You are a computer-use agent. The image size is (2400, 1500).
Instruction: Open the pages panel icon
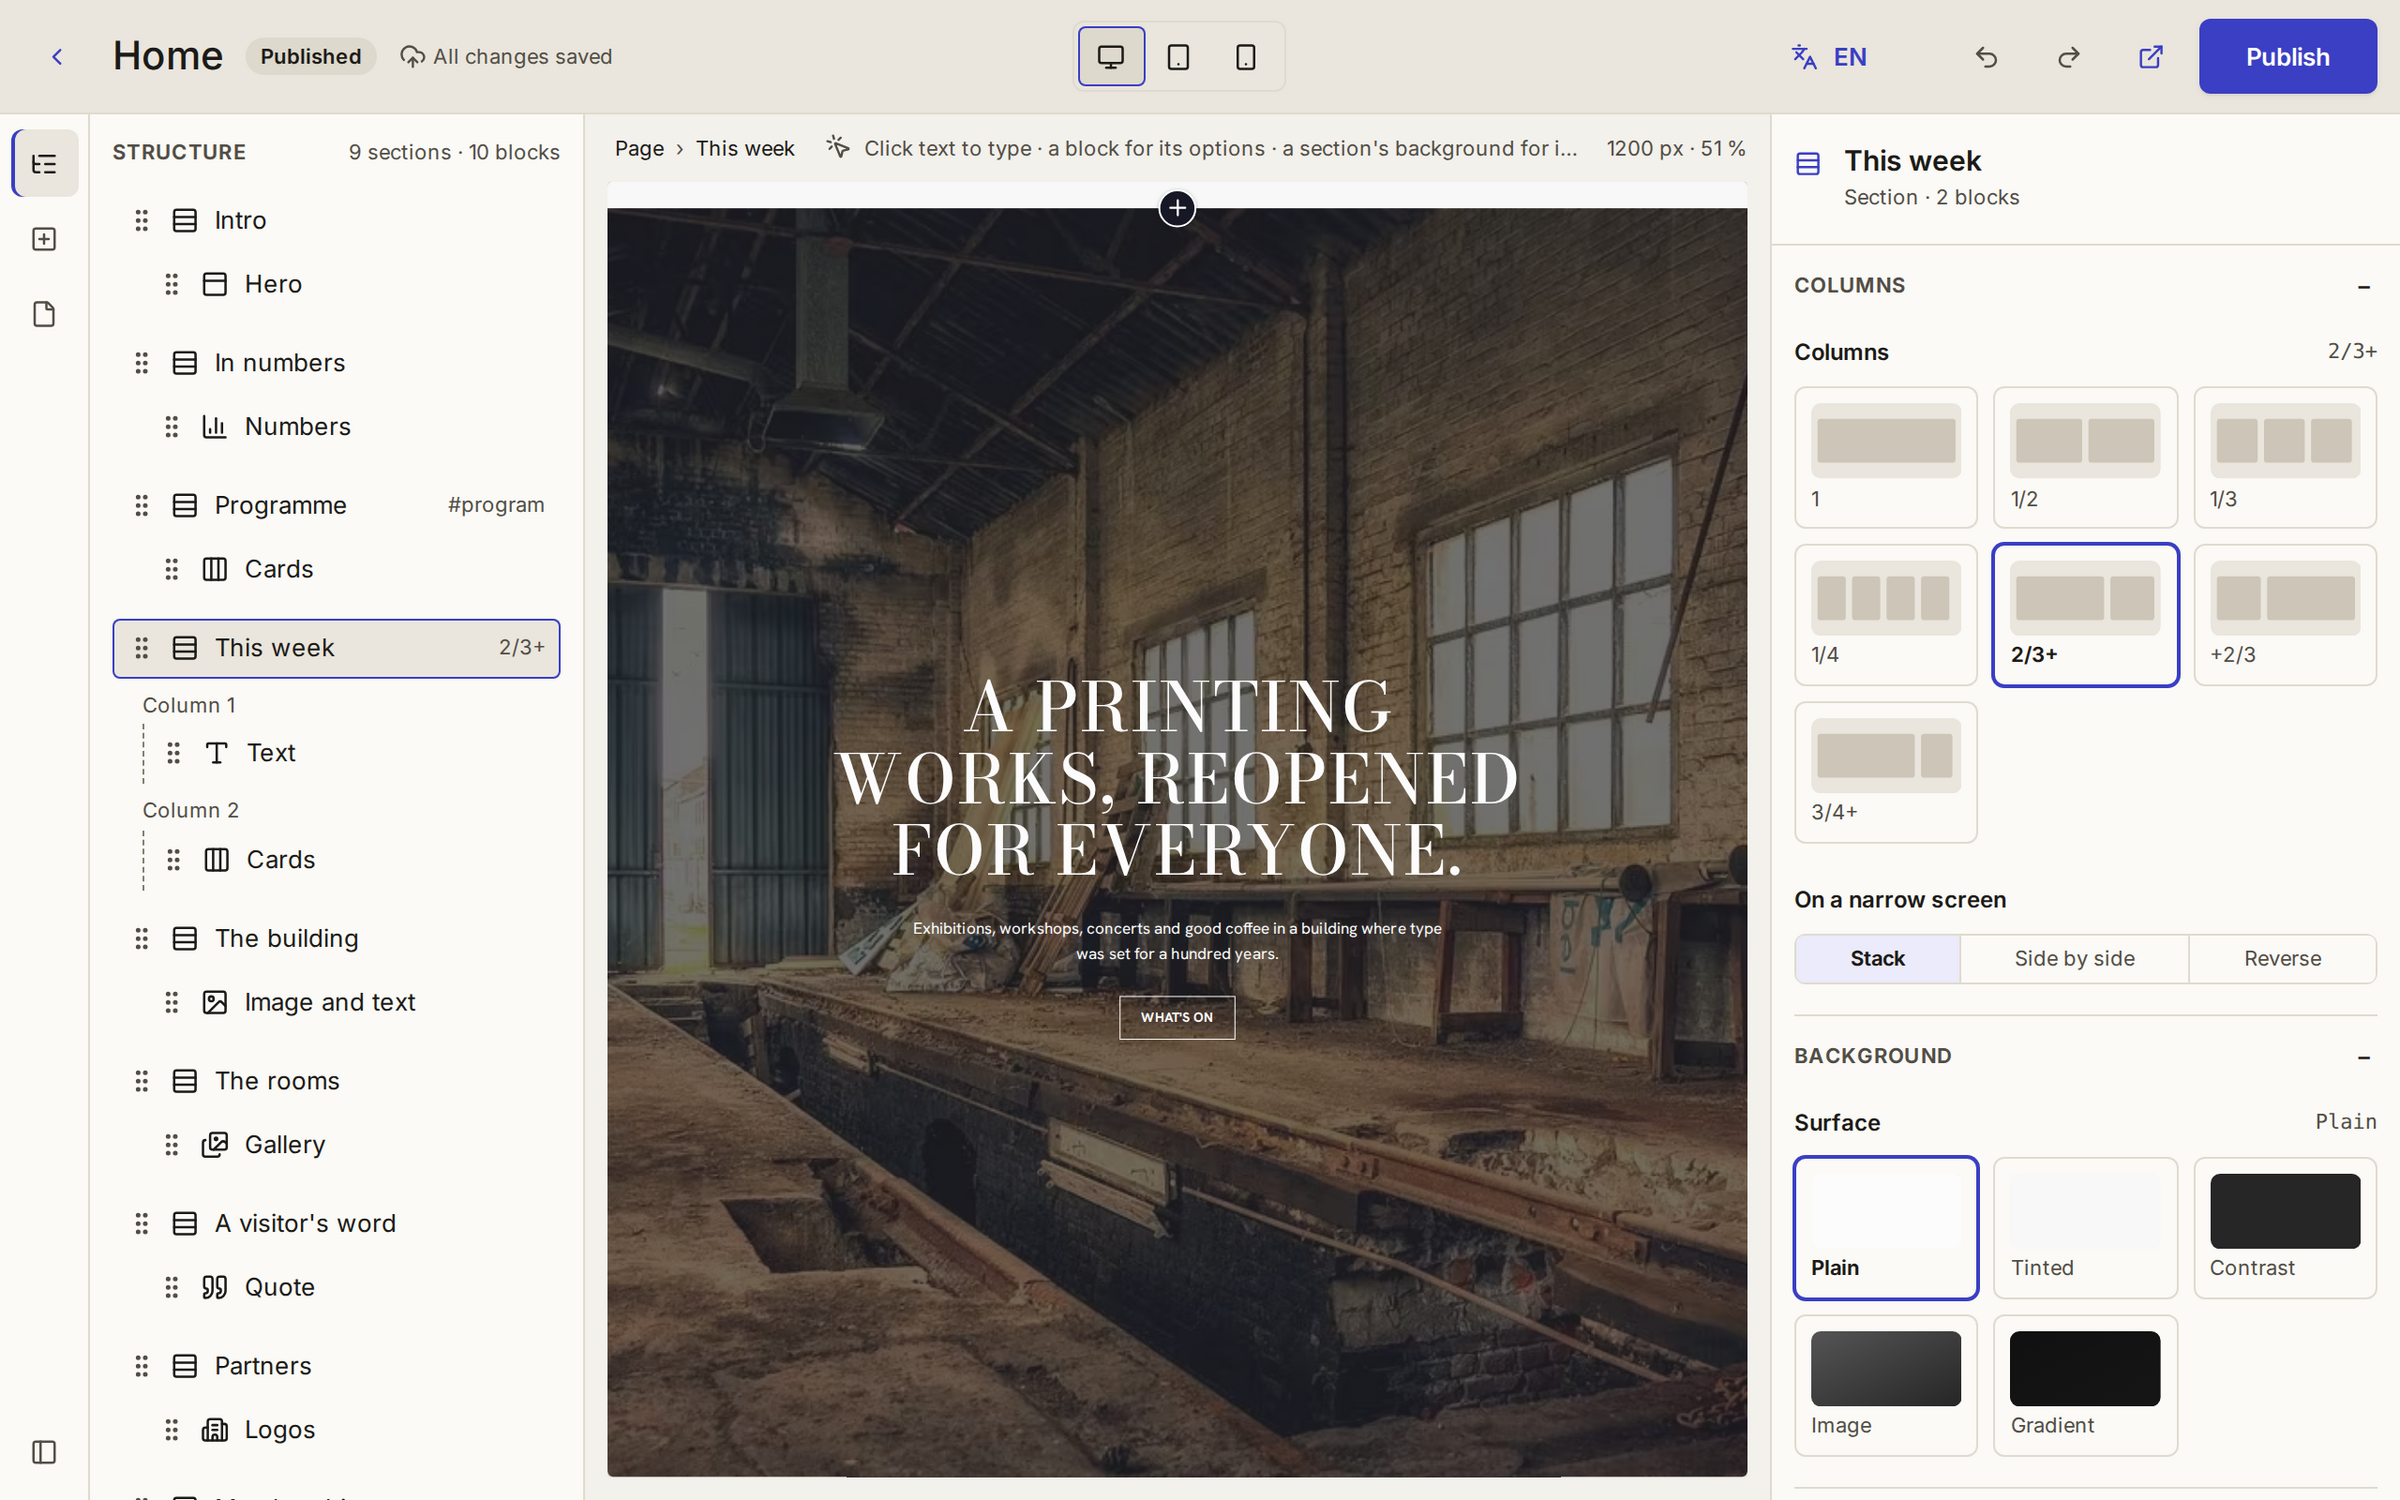[44, 314]
